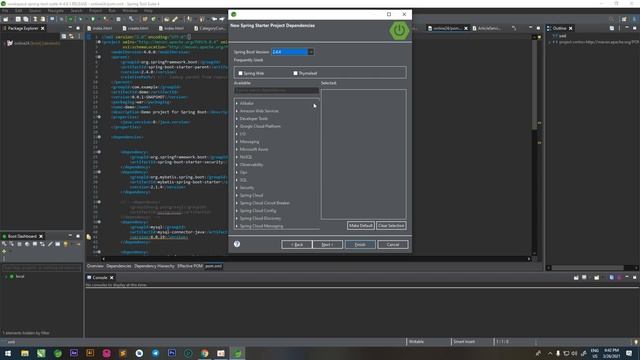Open the Project menu
Viewport: 640px width, 360px height.
click(96, 11)
